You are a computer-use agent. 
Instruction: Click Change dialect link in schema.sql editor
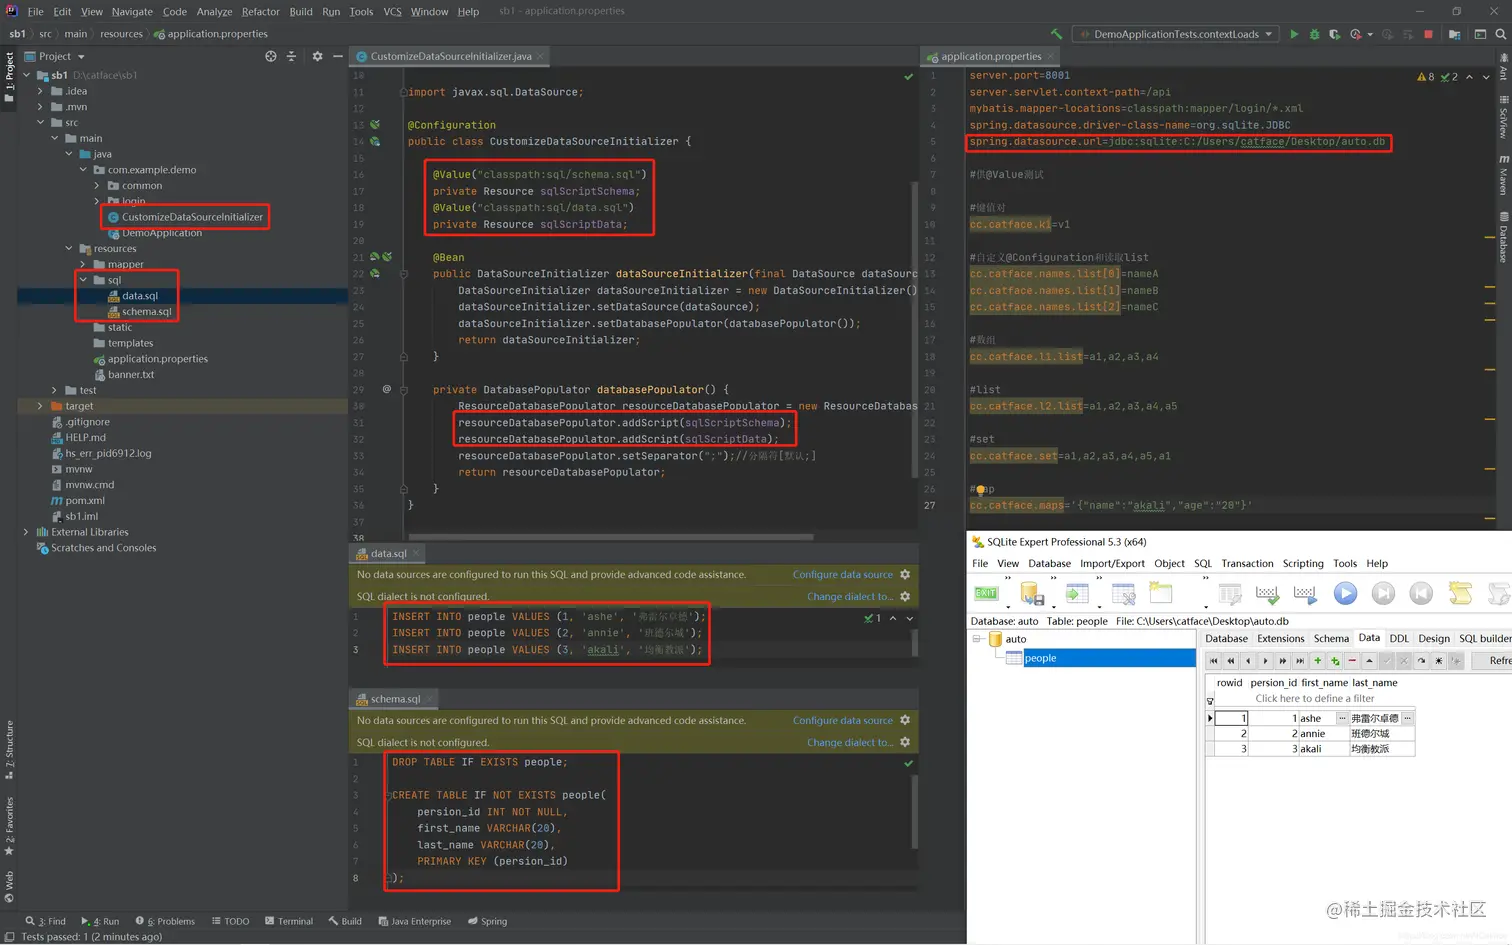point(850,743)
